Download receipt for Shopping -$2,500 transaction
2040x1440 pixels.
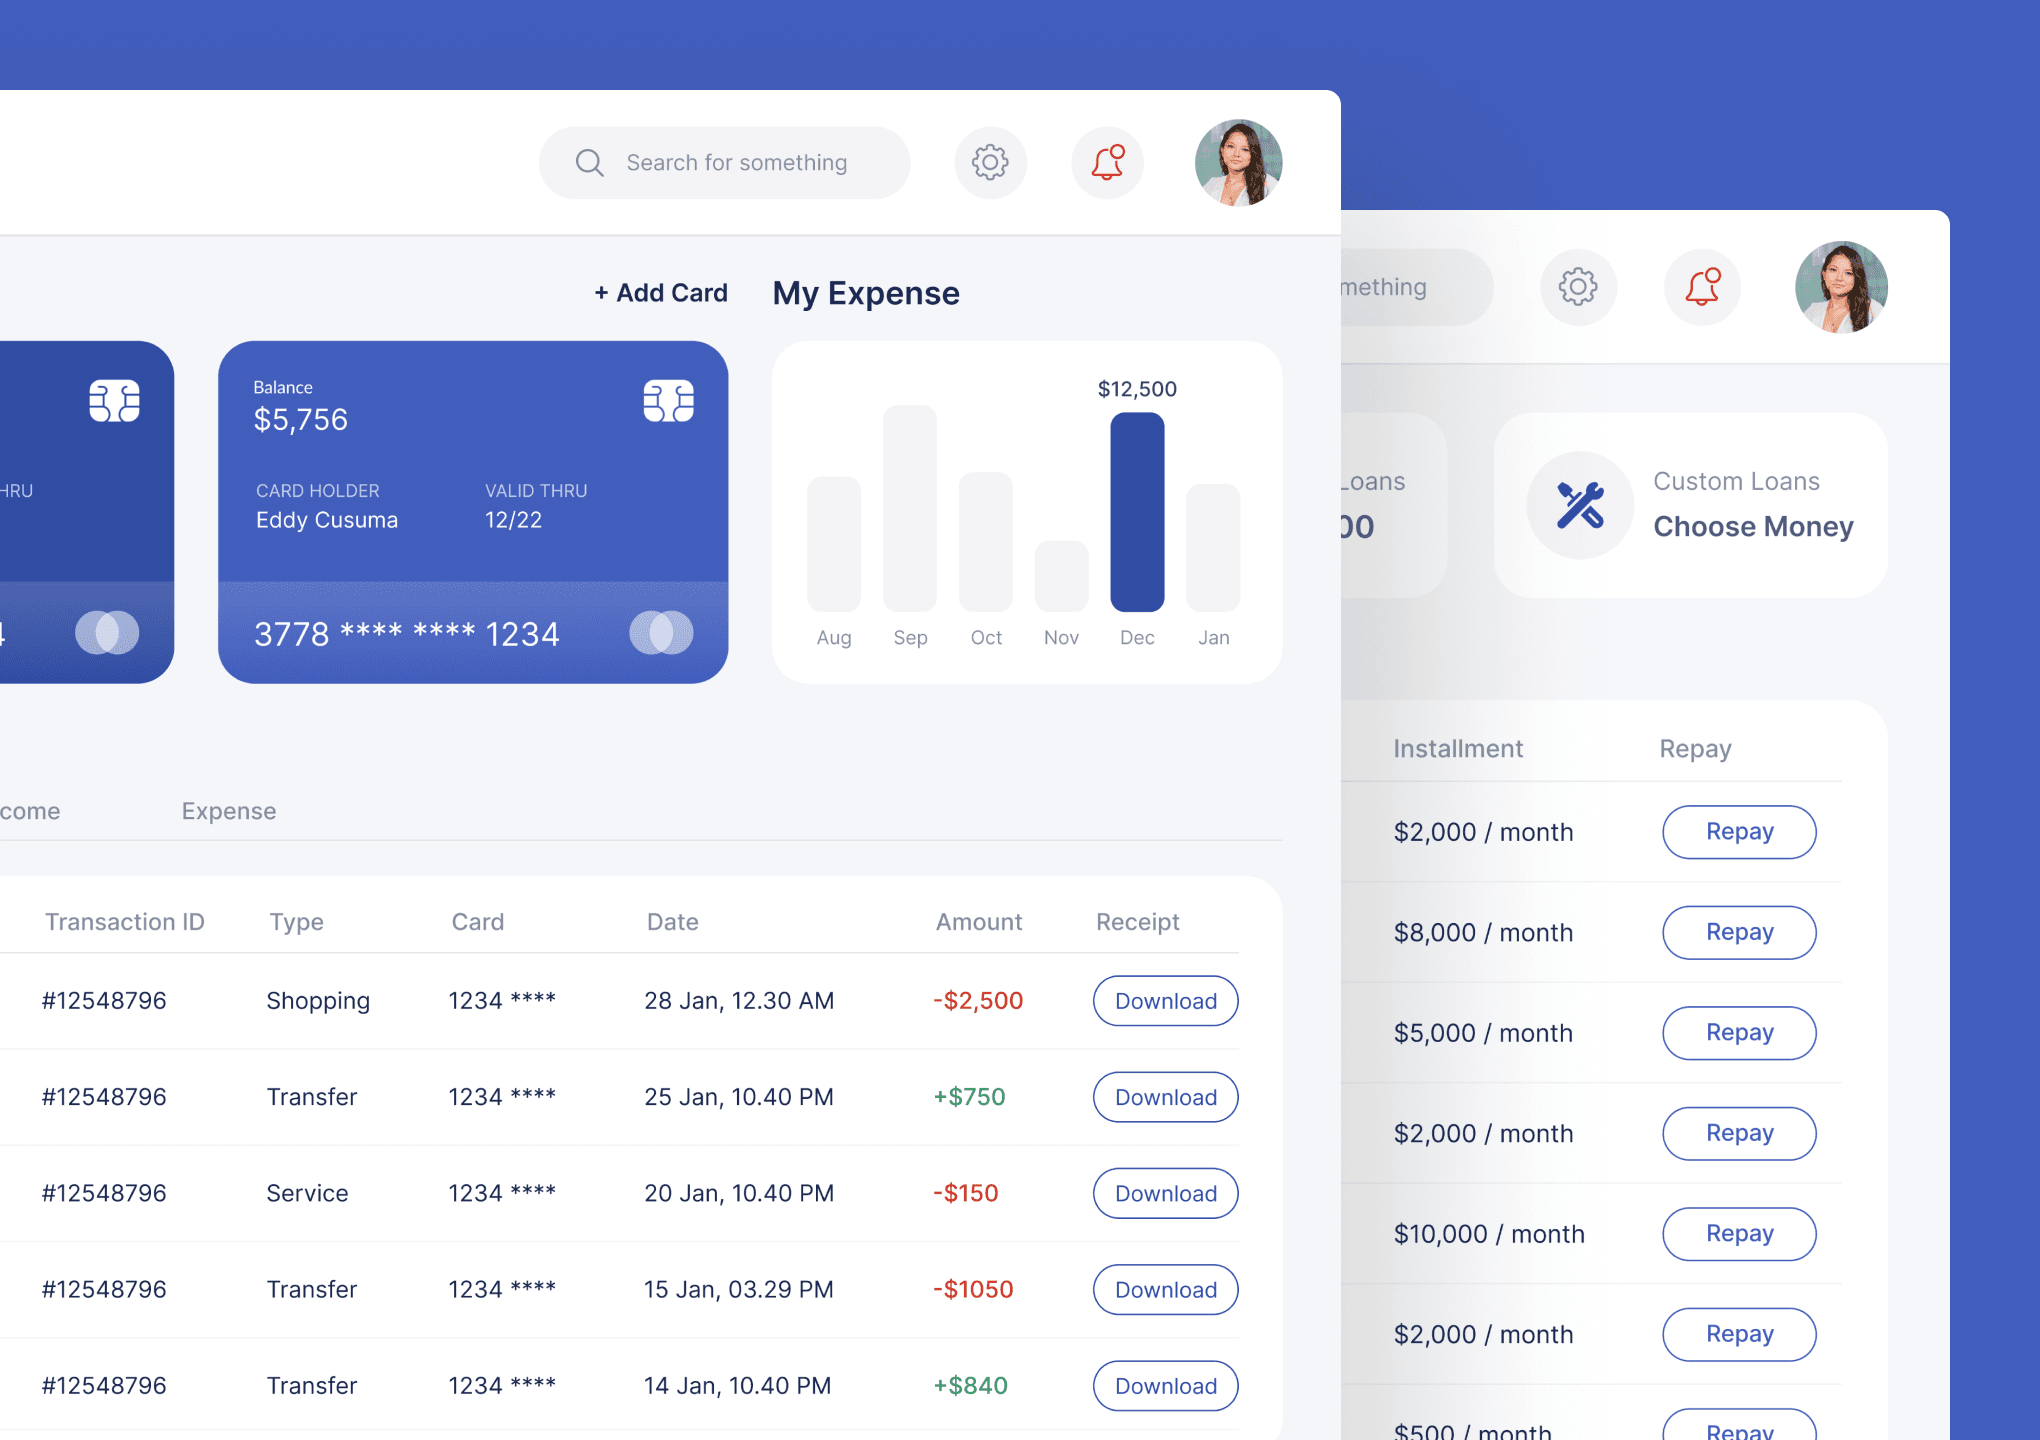[x=1166, y=1001]
